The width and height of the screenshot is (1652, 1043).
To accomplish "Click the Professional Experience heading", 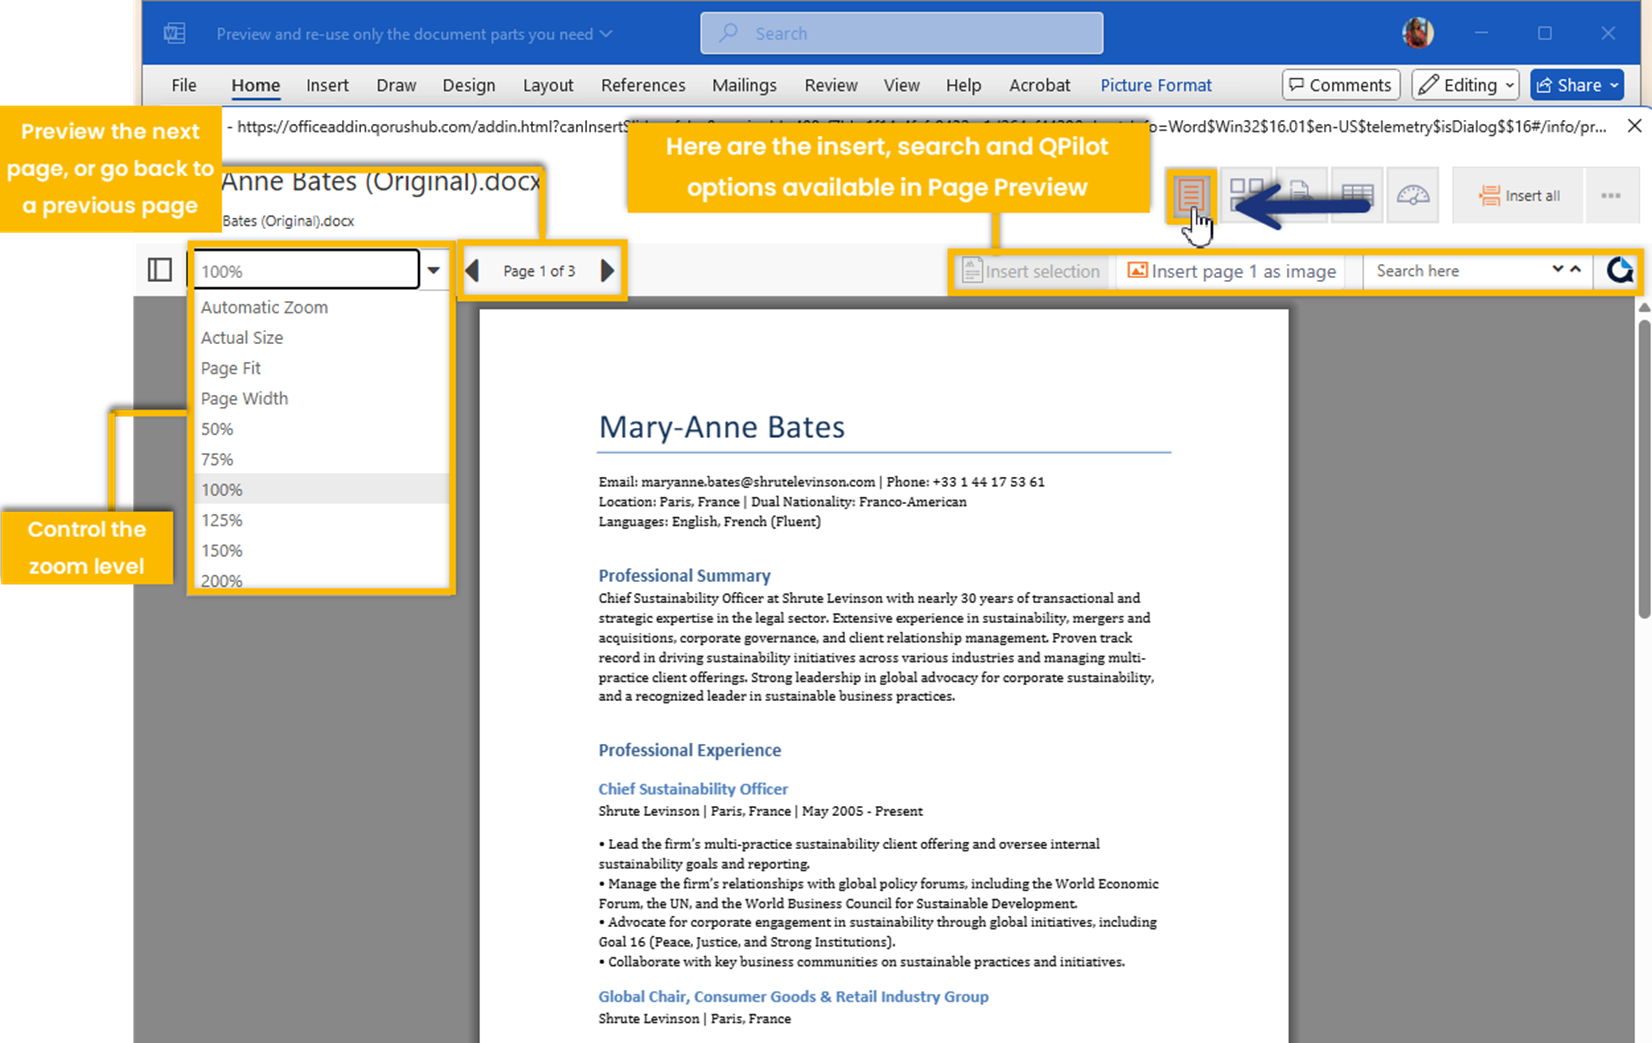I will [689, 750].
